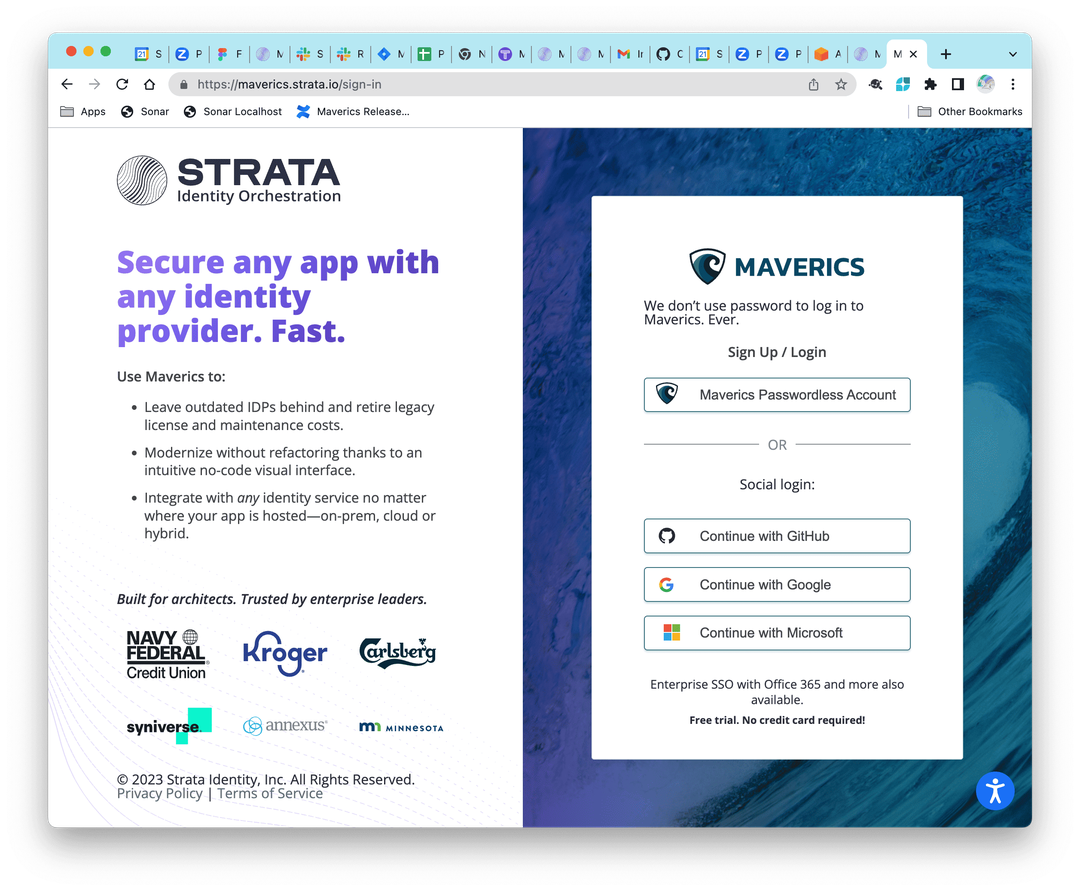Click the 'Enterprise SSO with Office 365' text
Screen dimensions: 1080x891
(777, 692)
